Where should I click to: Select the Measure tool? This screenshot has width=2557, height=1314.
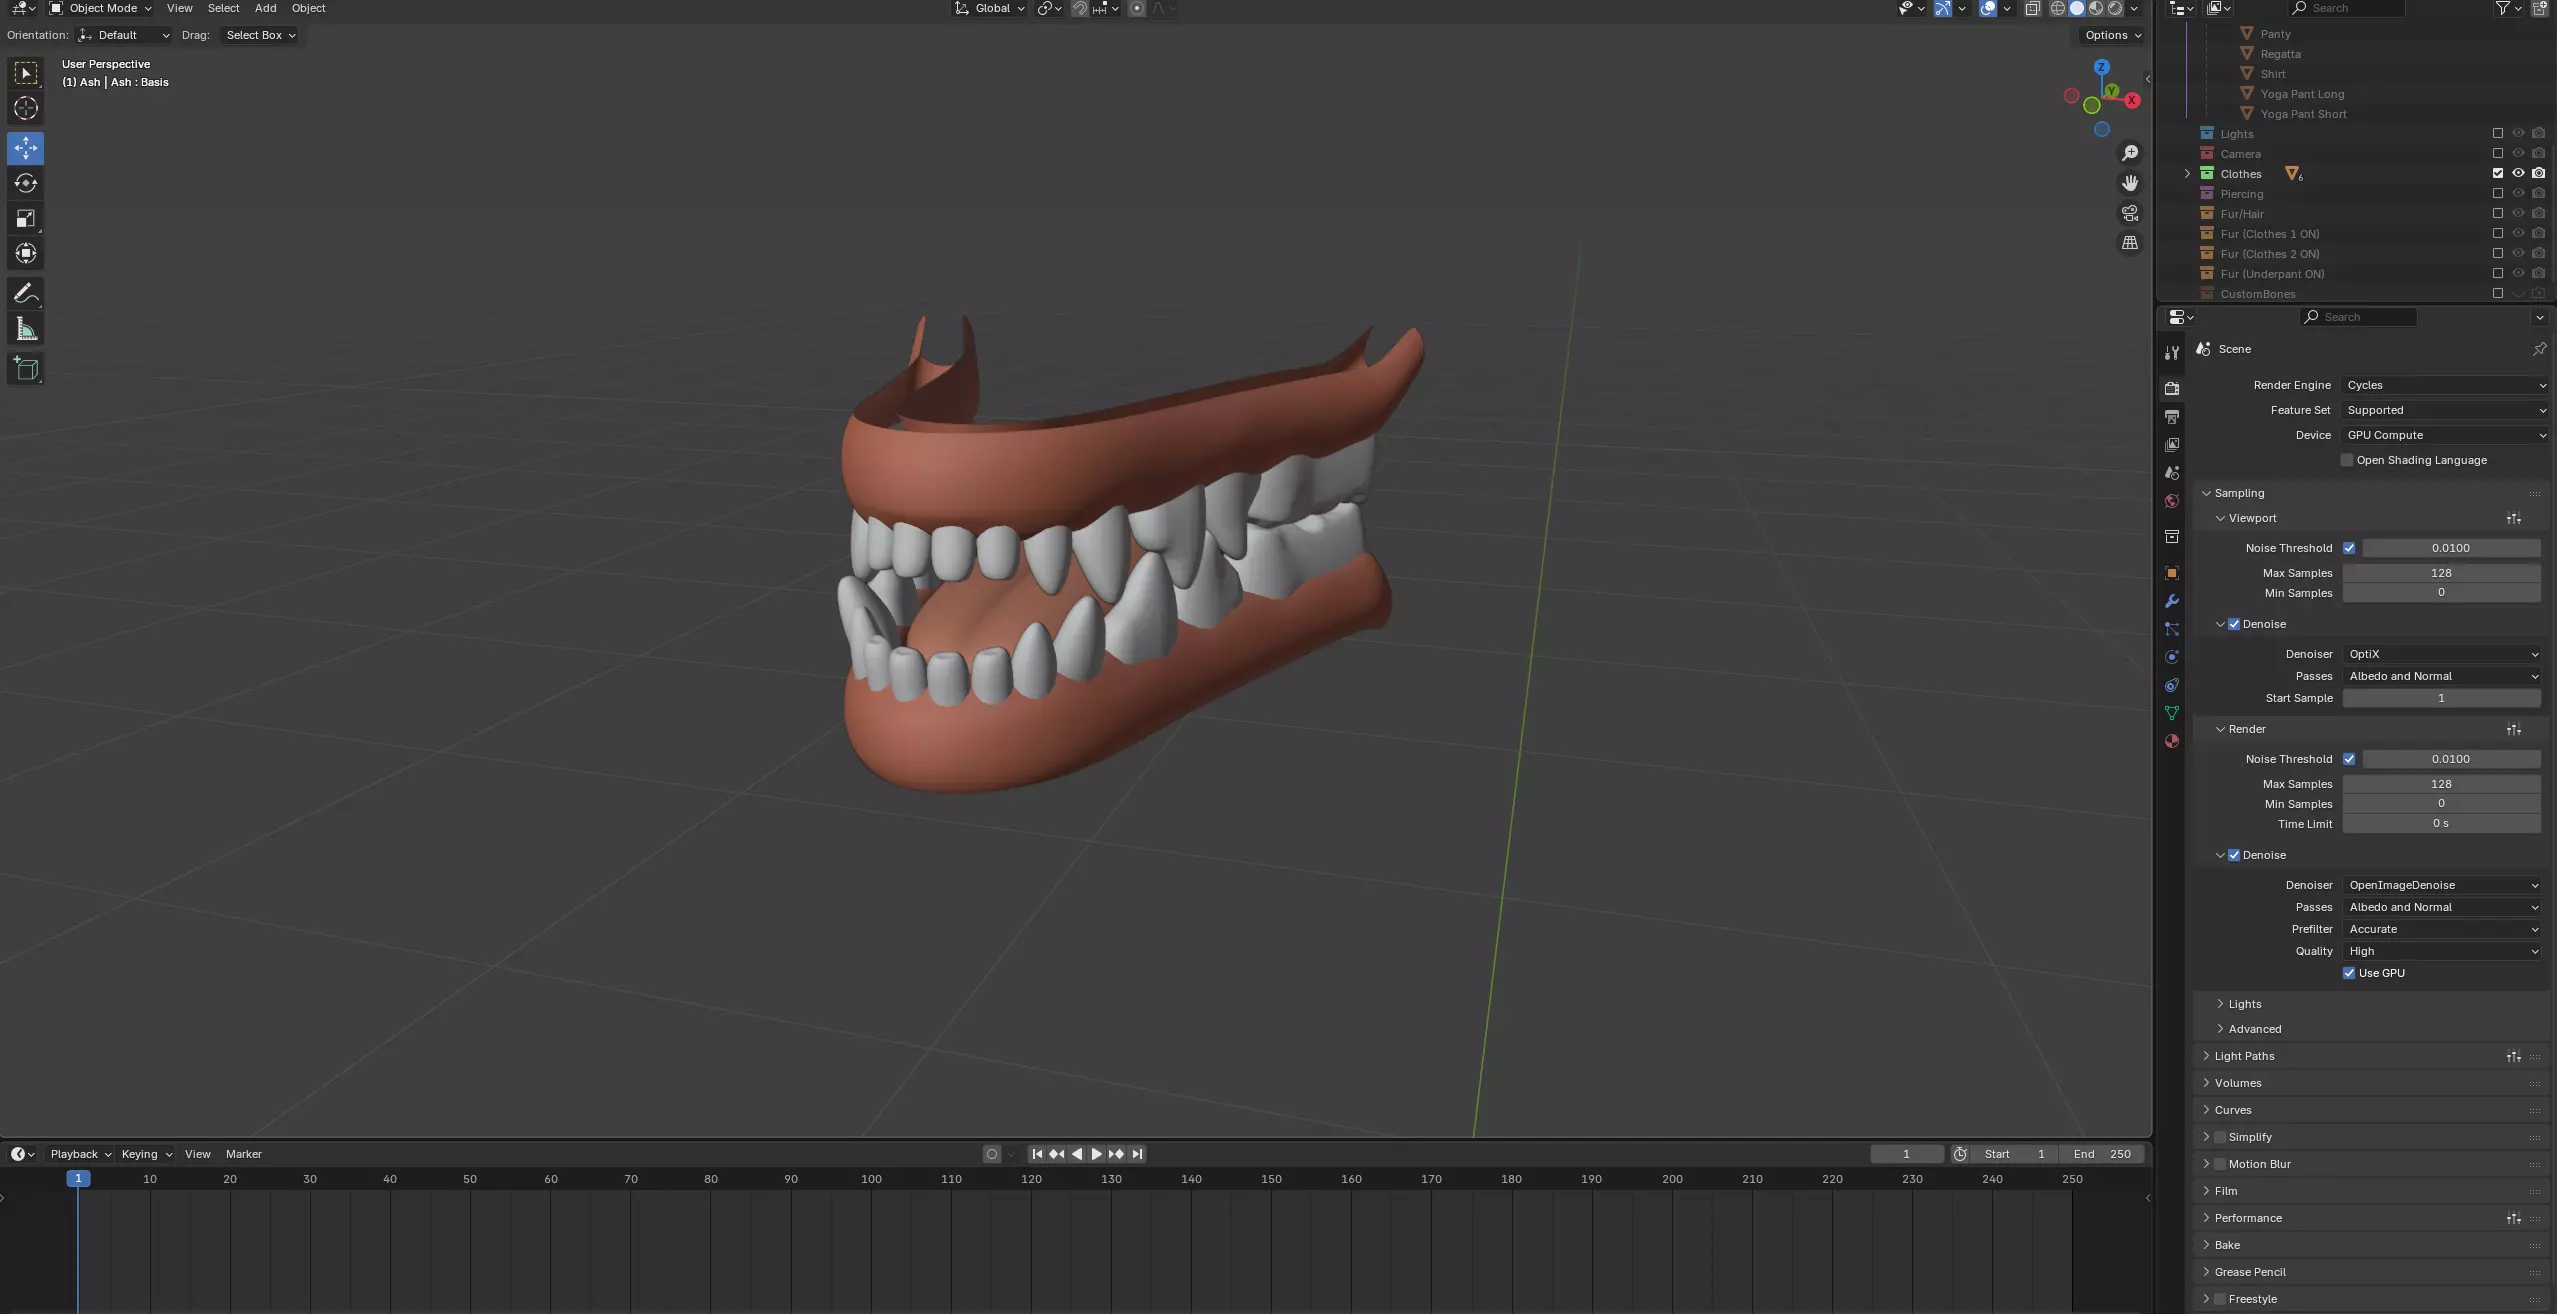pyautogui.click(x=26, y=330)
